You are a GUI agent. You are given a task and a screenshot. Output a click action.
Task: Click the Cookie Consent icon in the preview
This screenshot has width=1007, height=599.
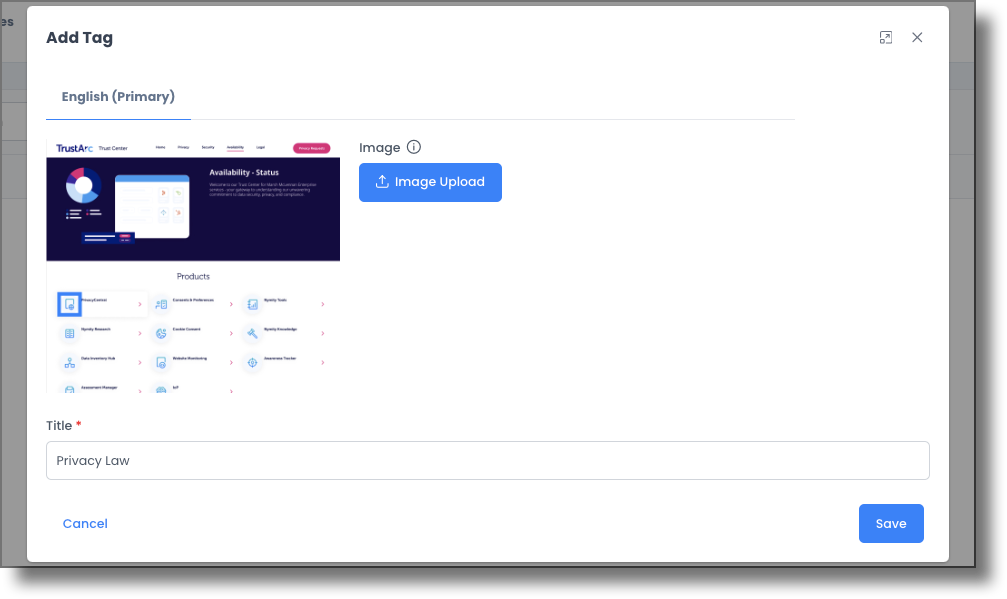click(161, 333)
